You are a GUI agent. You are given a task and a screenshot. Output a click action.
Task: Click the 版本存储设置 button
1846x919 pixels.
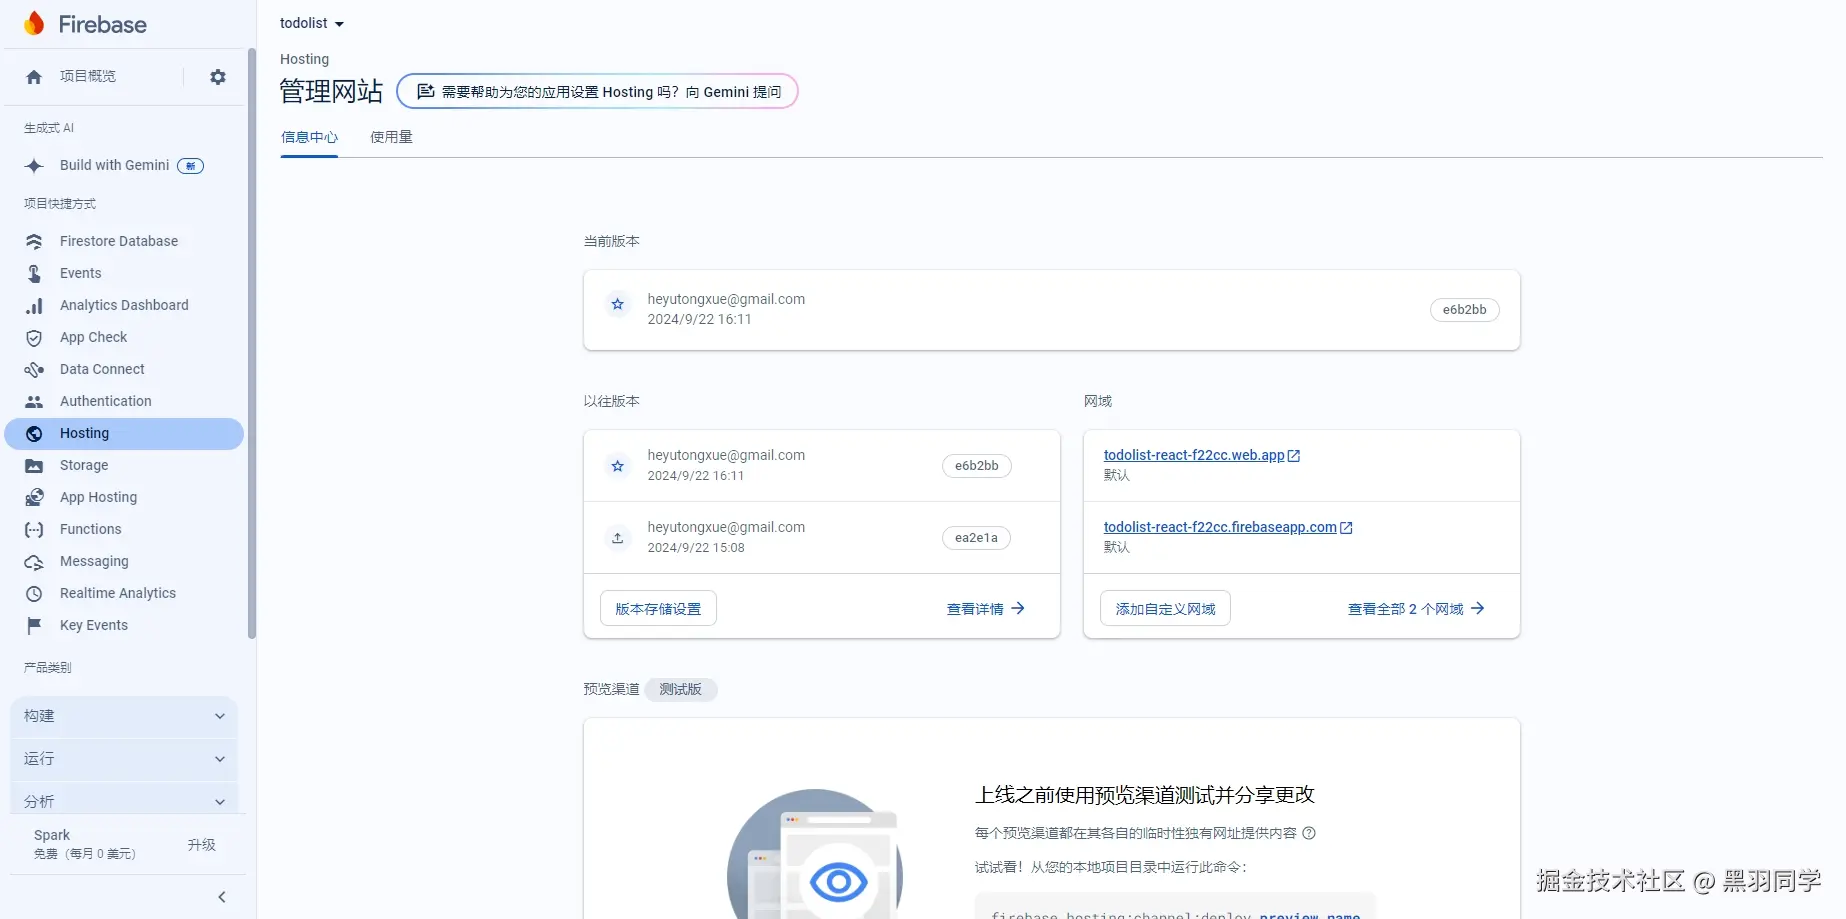pyautogui.click(x=658, y=609)
